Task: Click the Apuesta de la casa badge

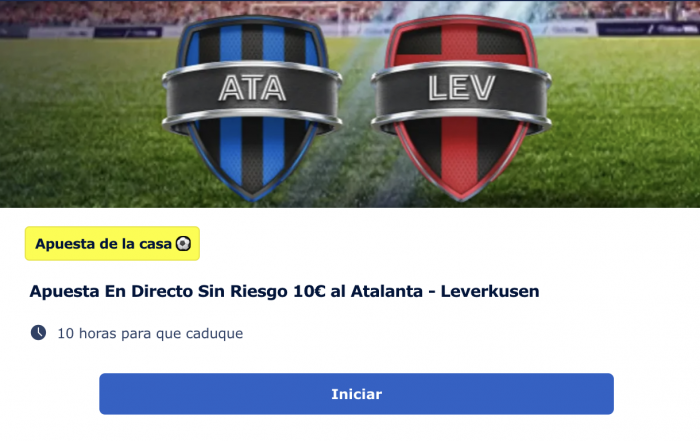Action: (112, 243)
